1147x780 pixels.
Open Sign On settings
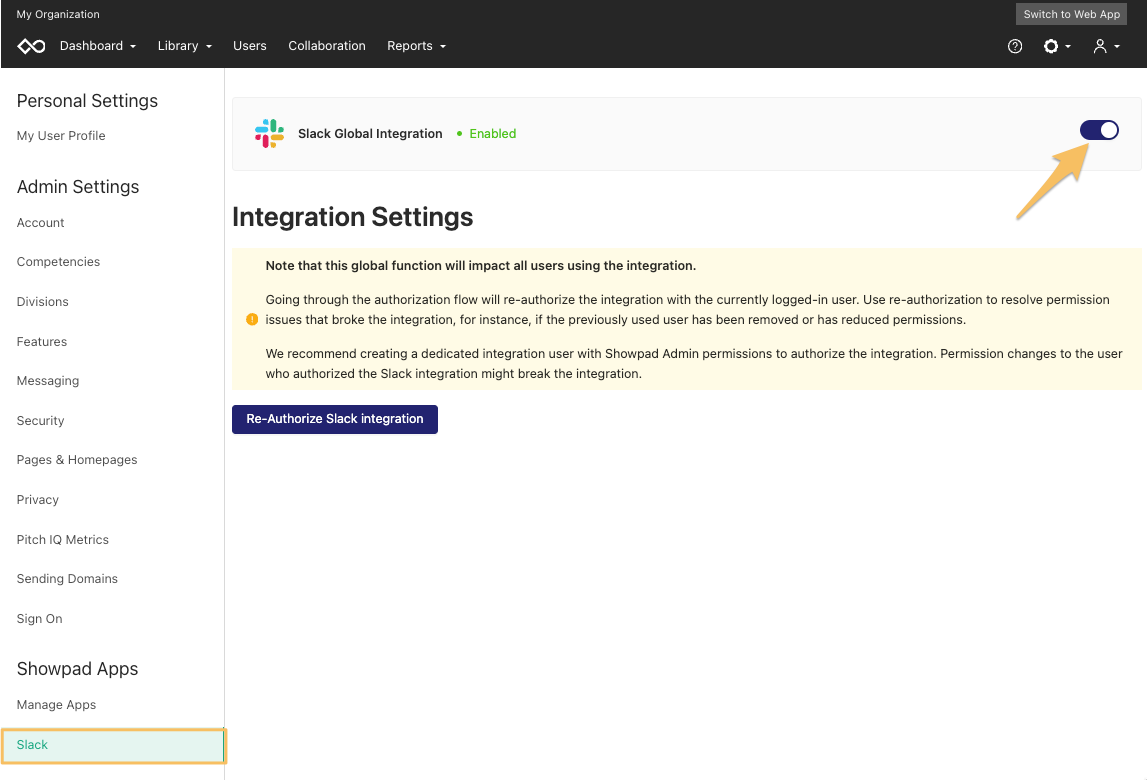point(40,619)
